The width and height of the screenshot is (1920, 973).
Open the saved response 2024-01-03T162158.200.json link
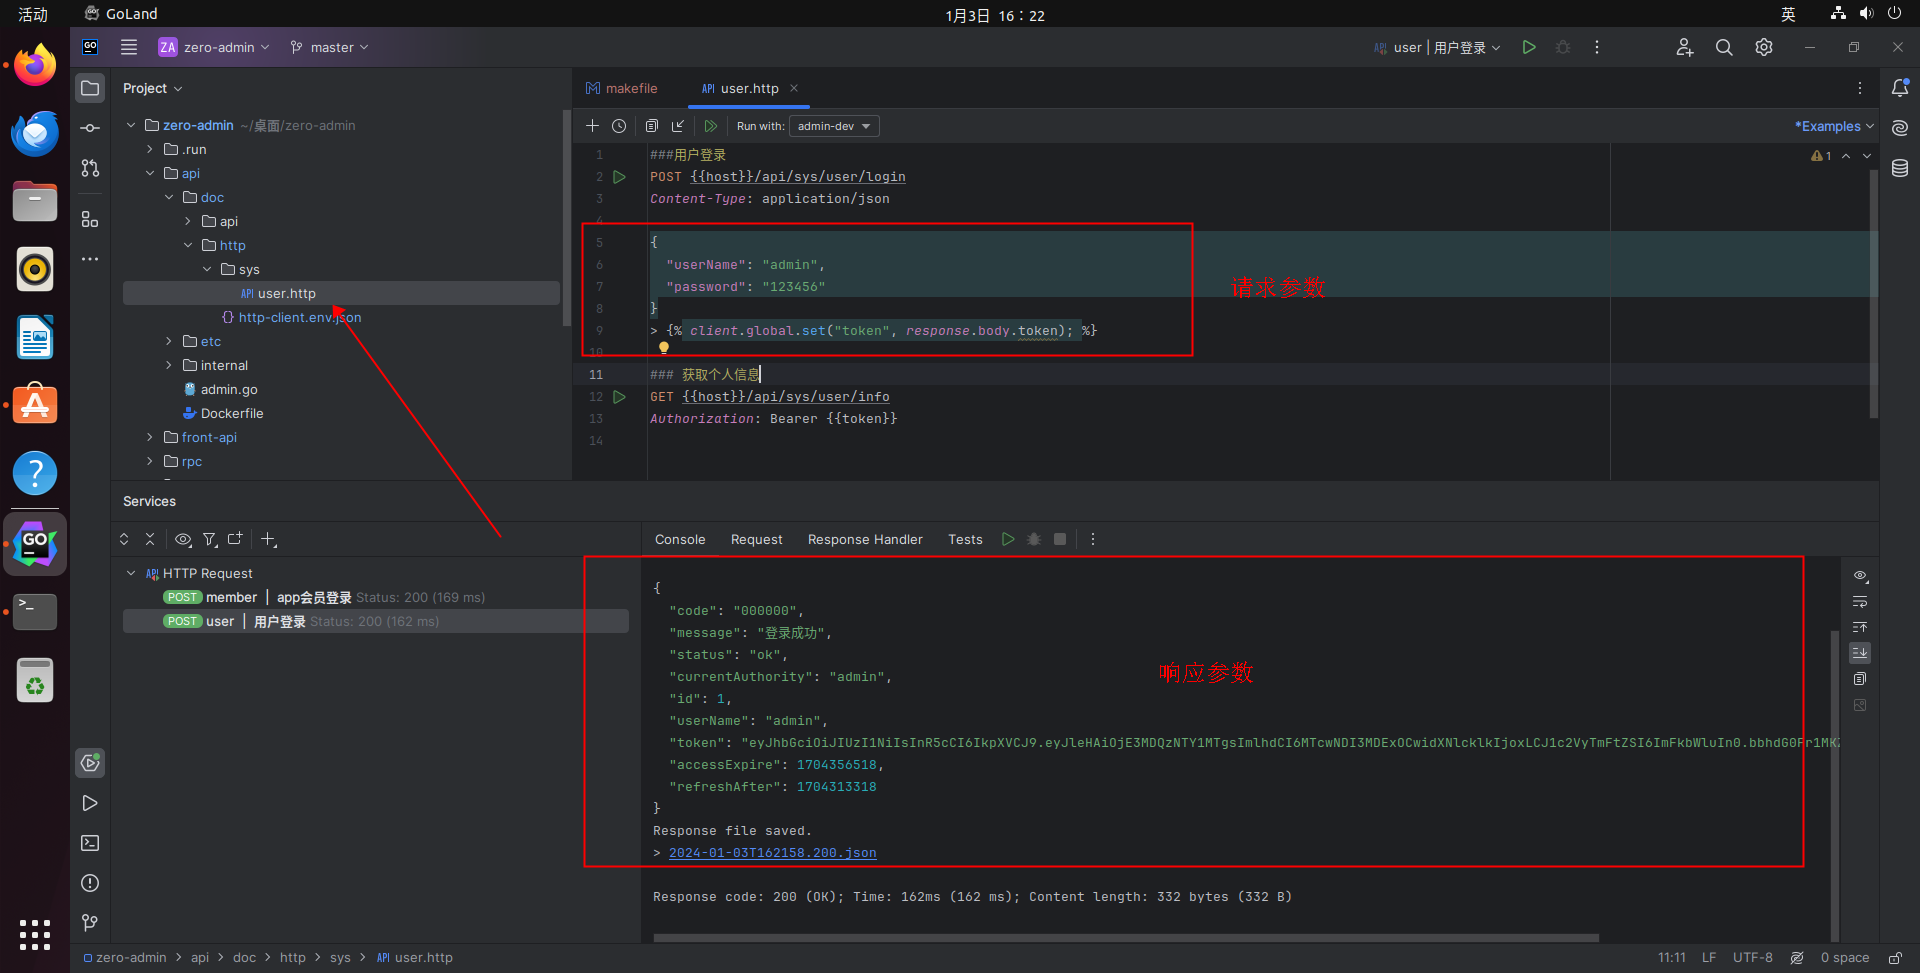click(773, 853)
